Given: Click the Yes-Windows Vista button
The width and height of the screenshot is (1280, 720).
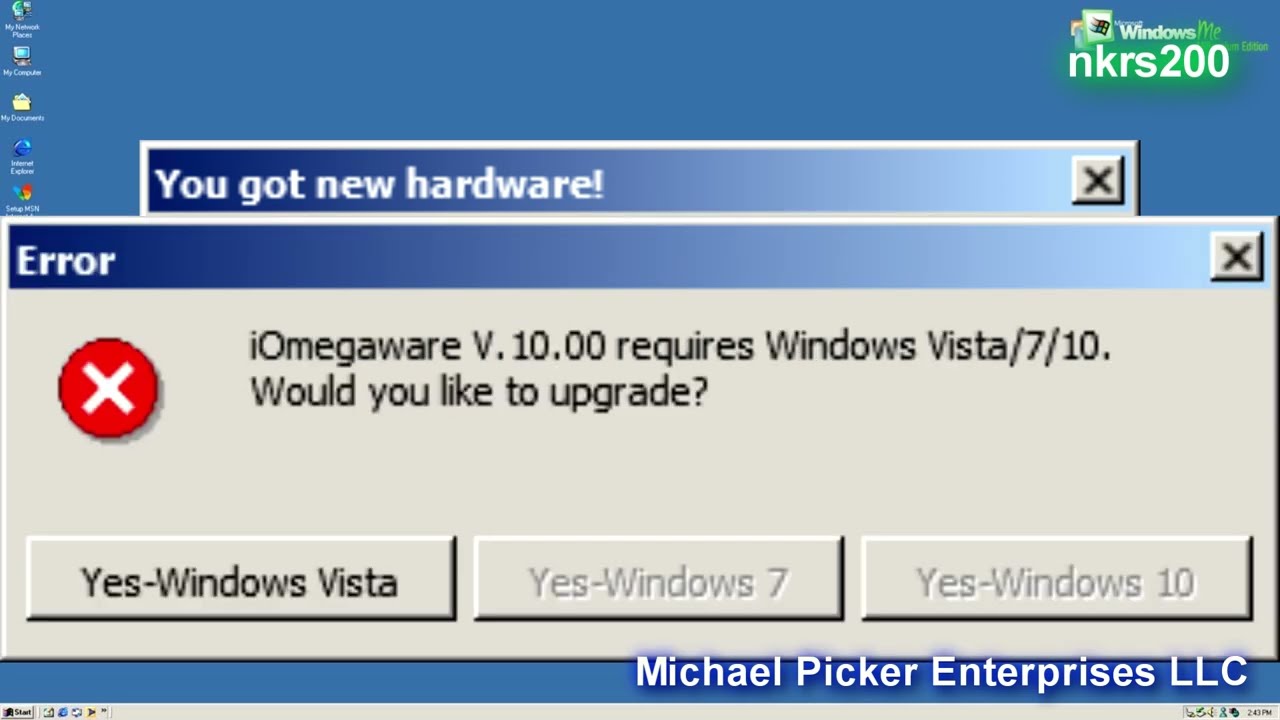Looking at the screenshot, I should coord(241,579).
